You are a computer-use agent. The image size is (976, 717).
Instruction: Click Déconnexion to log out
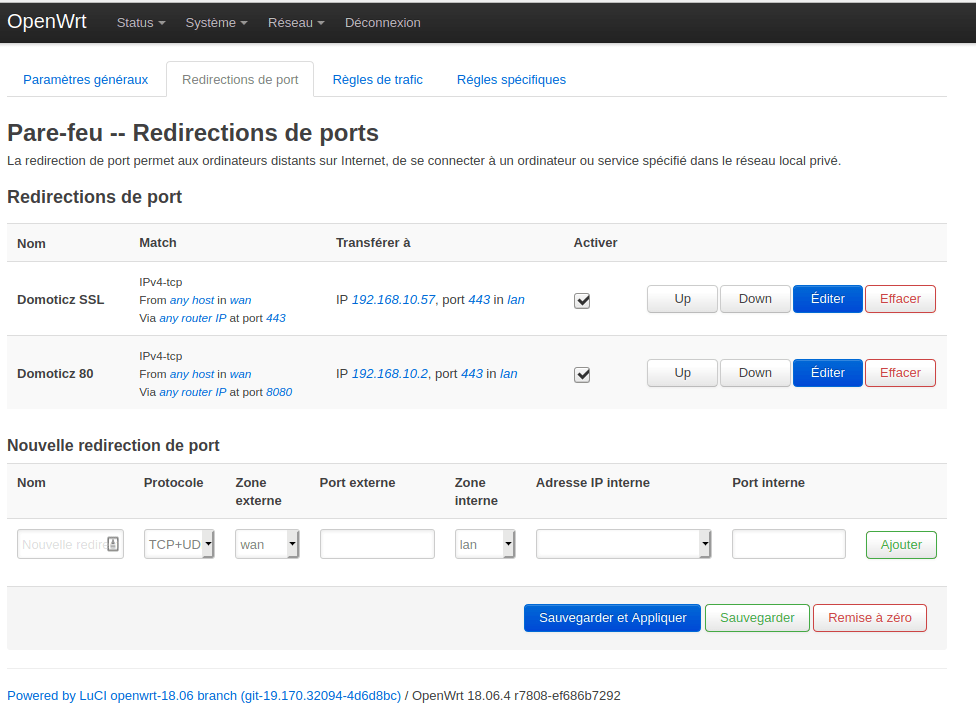click(383, 22)
